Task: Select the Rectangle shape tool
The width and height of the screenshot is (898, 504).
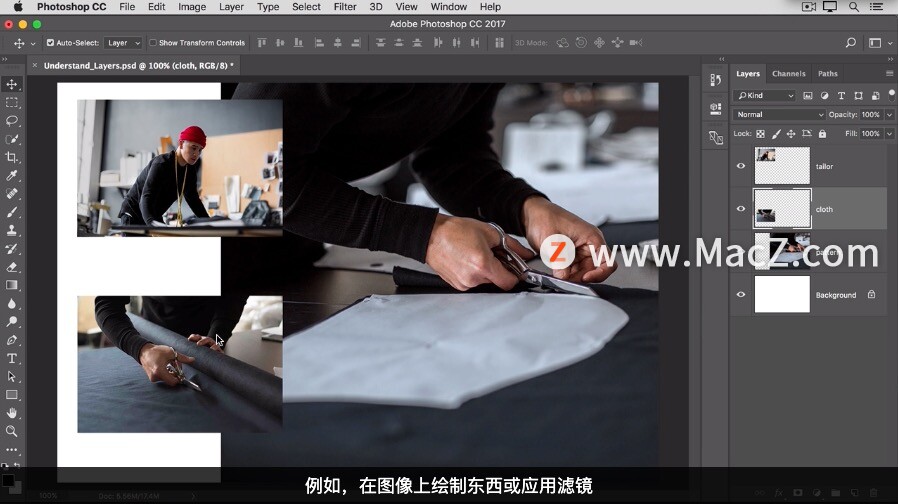Action: (x=11, y=395)
